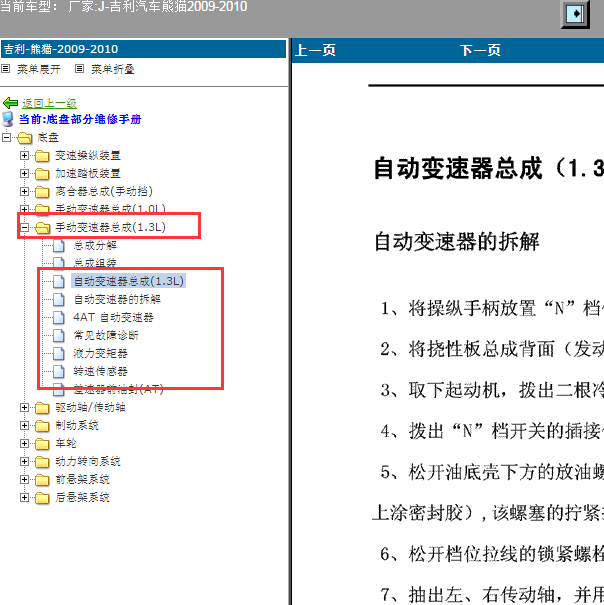This screenshot has width=604, height=605.
Task: Select 后悬架系统 tree item
Action: 82,497
